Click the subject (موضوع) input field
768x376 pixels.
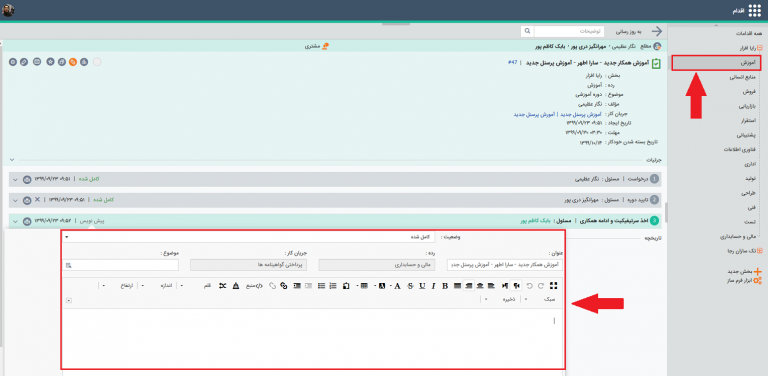pos(120,265)
